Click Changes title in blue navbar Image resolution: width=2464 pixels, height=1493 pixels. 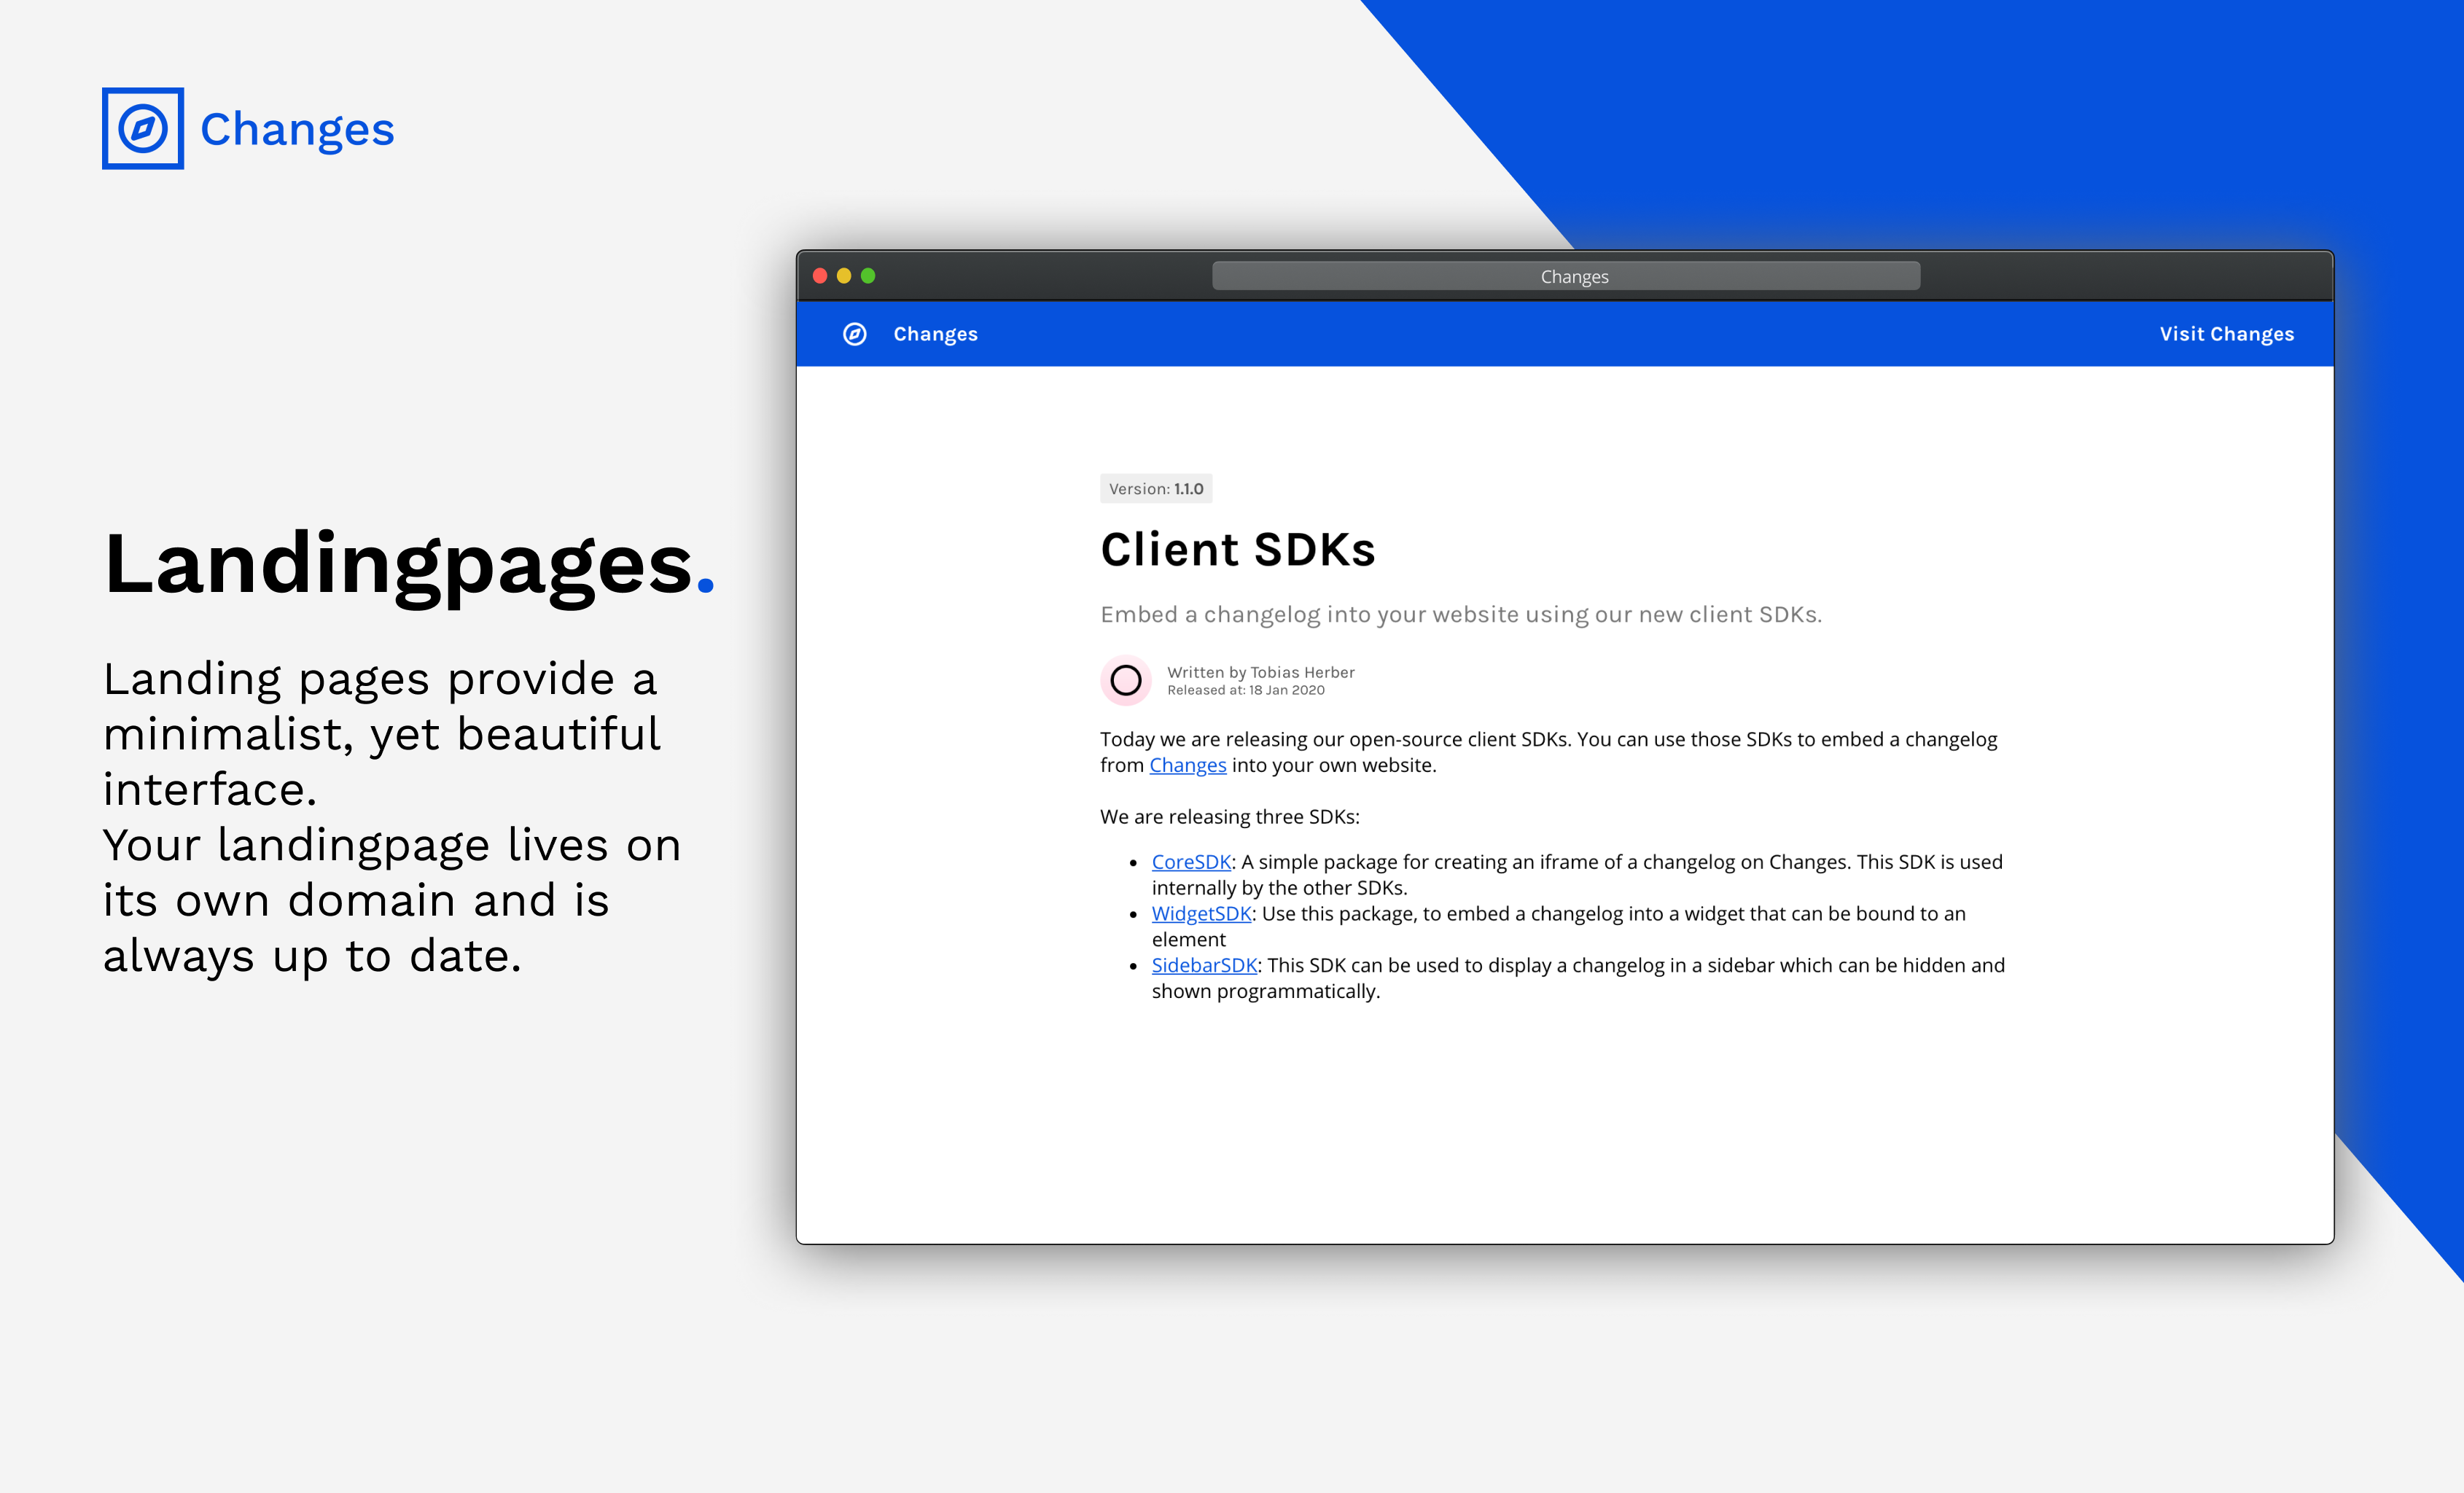pyautogui.click(x=935, y=334)
